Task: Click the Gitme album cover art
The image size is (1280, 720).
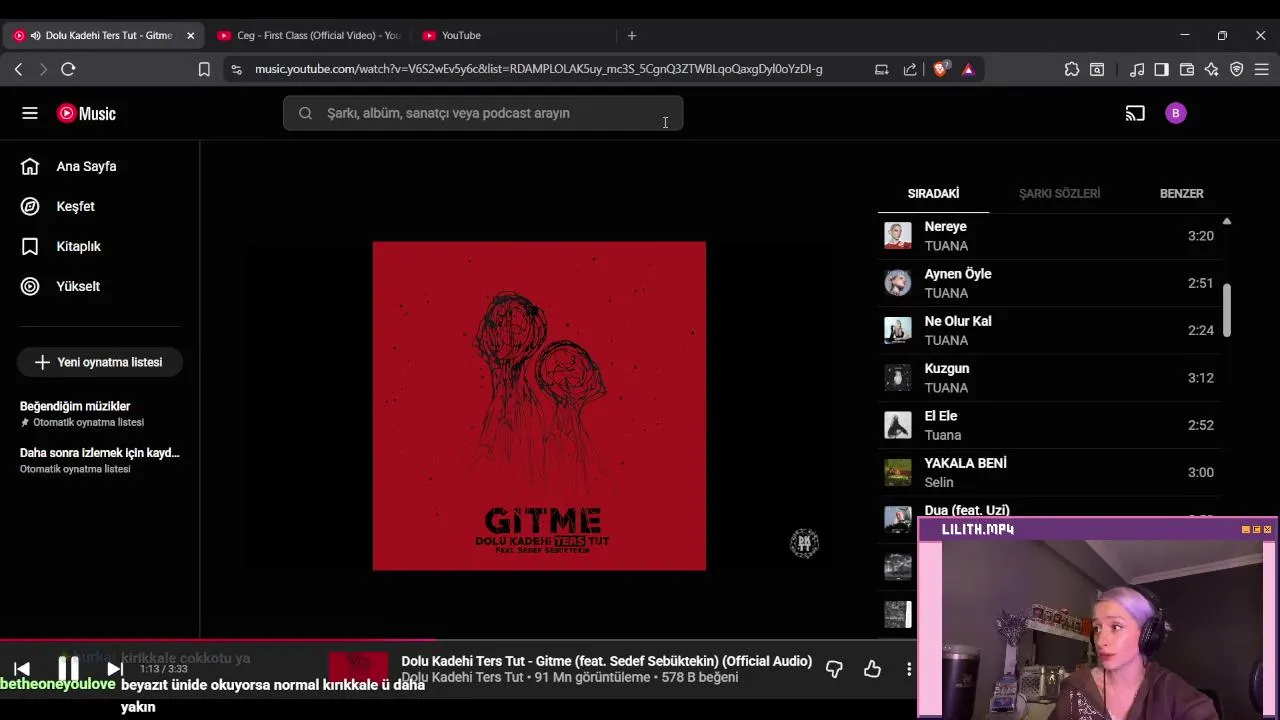Action: pyautogui.click(x=539, y=406)
